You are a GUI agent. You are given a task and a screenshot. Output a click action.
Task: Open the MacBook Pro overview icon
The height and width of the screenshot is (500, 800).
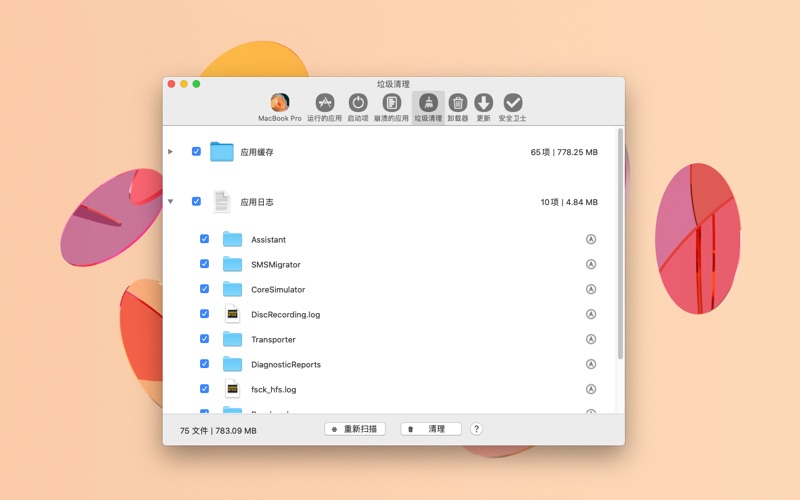pos(280,103)
